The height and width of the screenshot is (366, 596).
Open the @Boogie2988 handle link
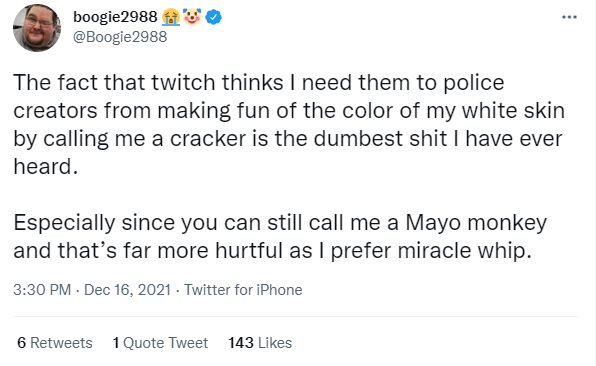pyautogui.click(x=120, y=37)
